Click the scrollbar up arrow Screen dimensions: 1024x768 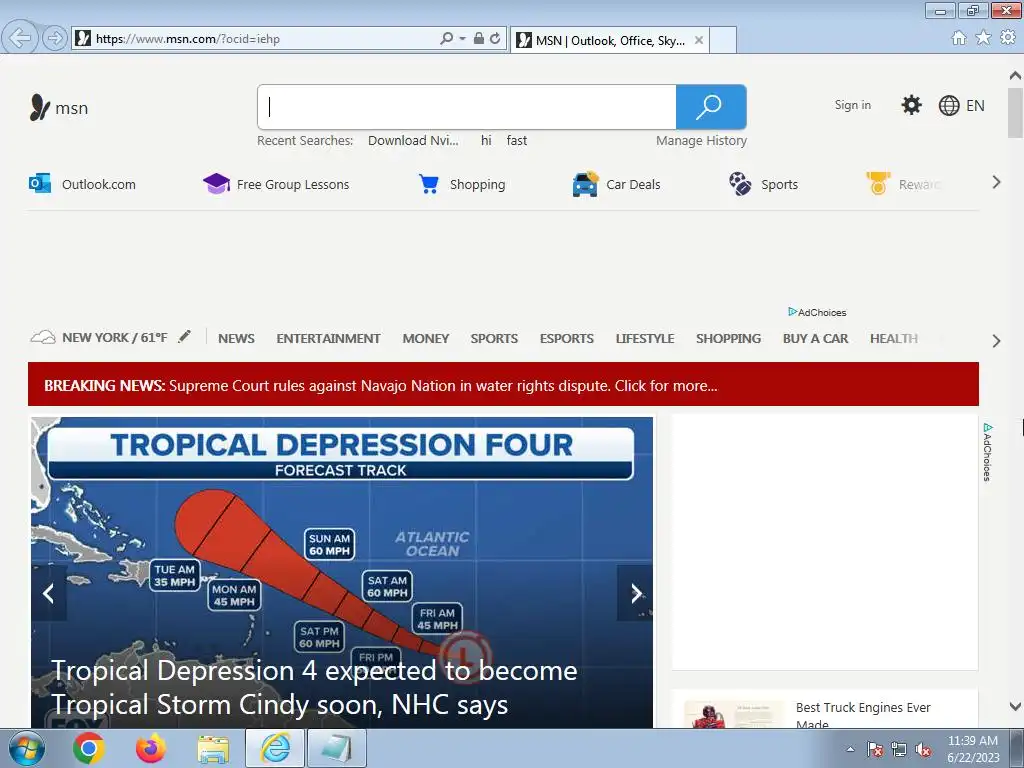click(x=1015, y=76)
